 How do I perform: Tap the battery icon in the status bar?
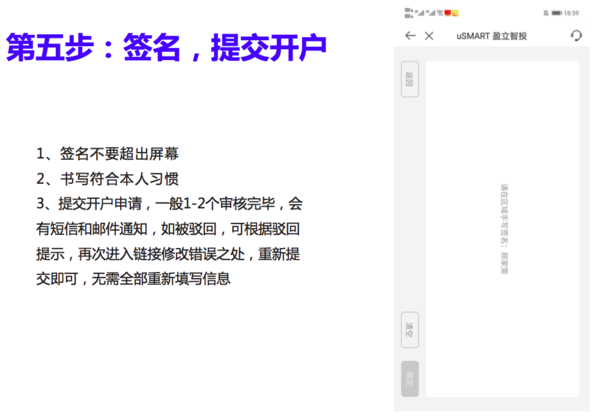(x=556, y=13)
